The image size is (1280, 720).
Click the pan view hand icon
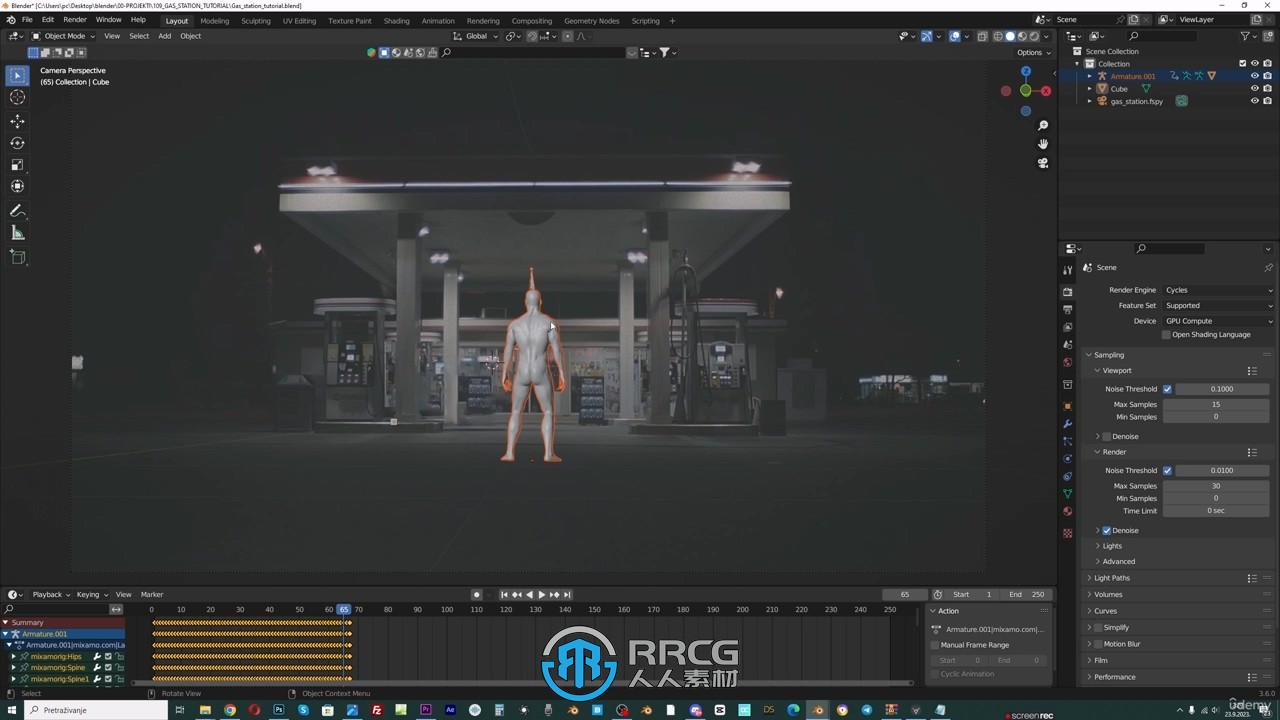1043,144
